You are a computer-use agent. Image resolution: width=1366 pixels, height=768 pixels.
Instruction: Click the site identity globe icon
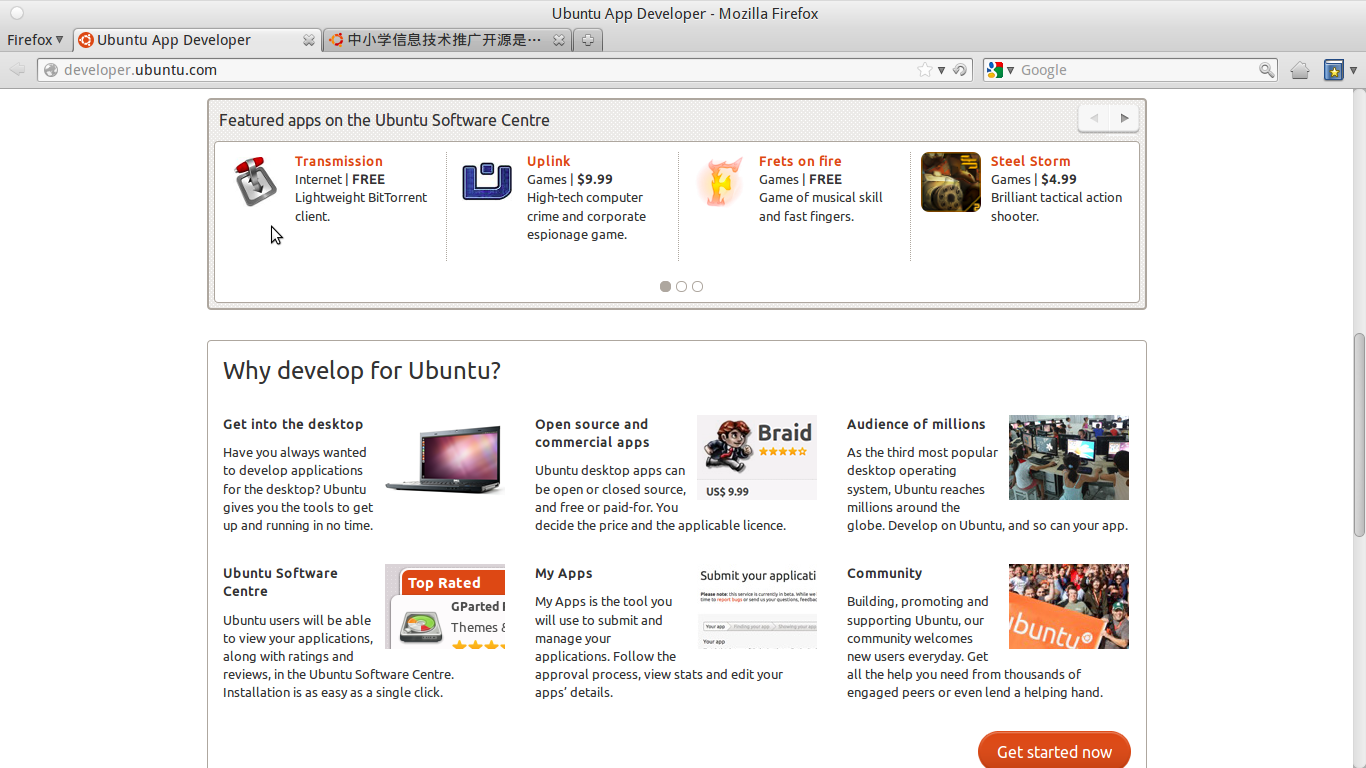(x=51, y=70)
